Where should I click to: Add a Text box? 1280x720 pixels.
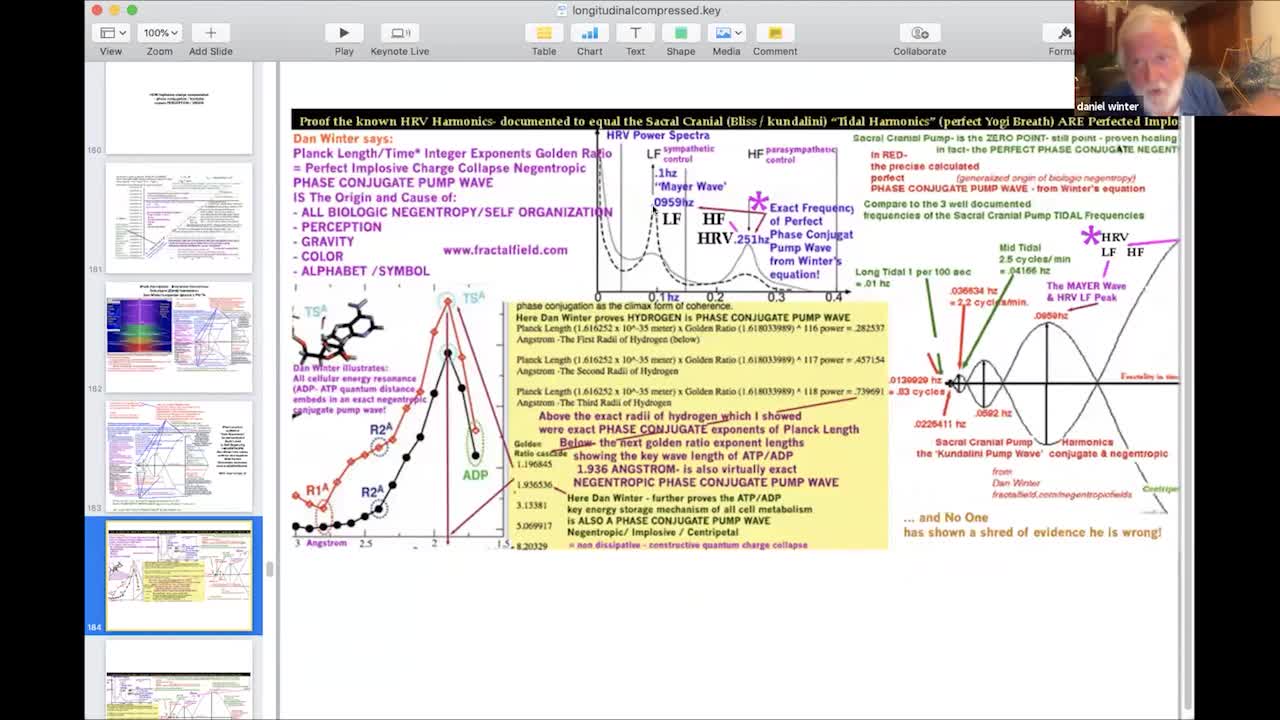635,33
